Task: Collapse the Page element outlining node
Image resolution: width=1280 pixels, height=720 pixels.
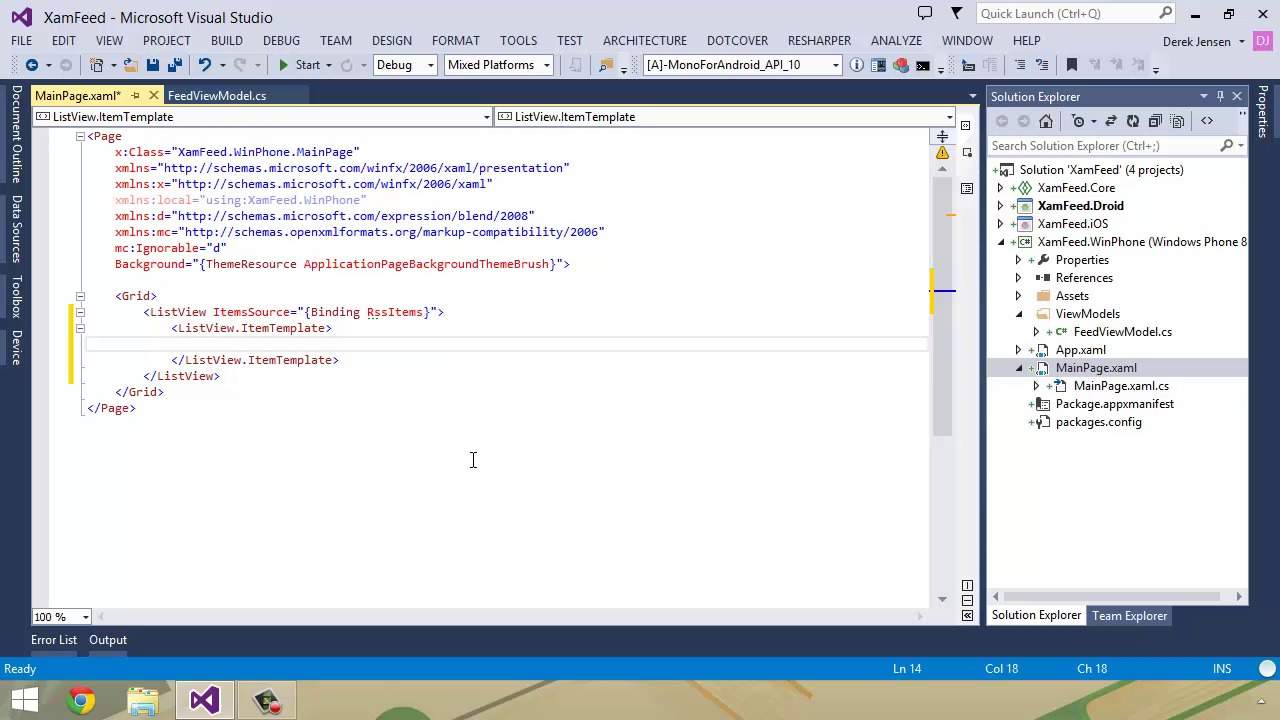Action: pyautogui.click(x=80, y=136)
